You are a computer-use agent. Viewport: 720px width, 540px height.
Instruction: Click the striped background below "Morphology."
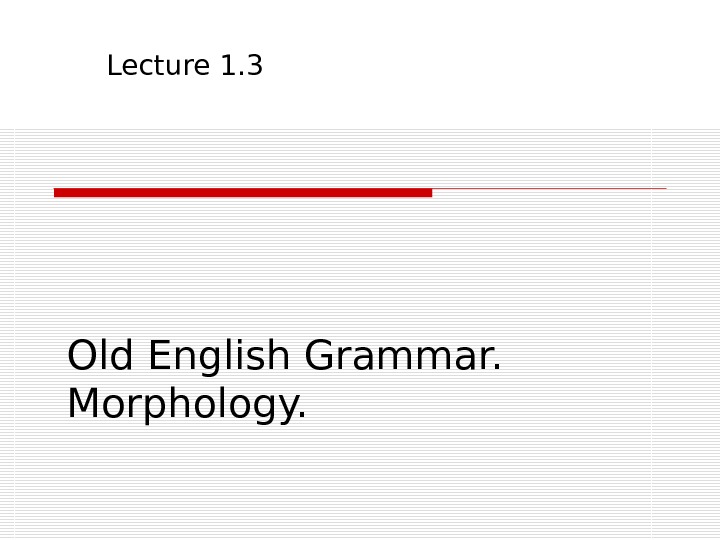[300, 480]
